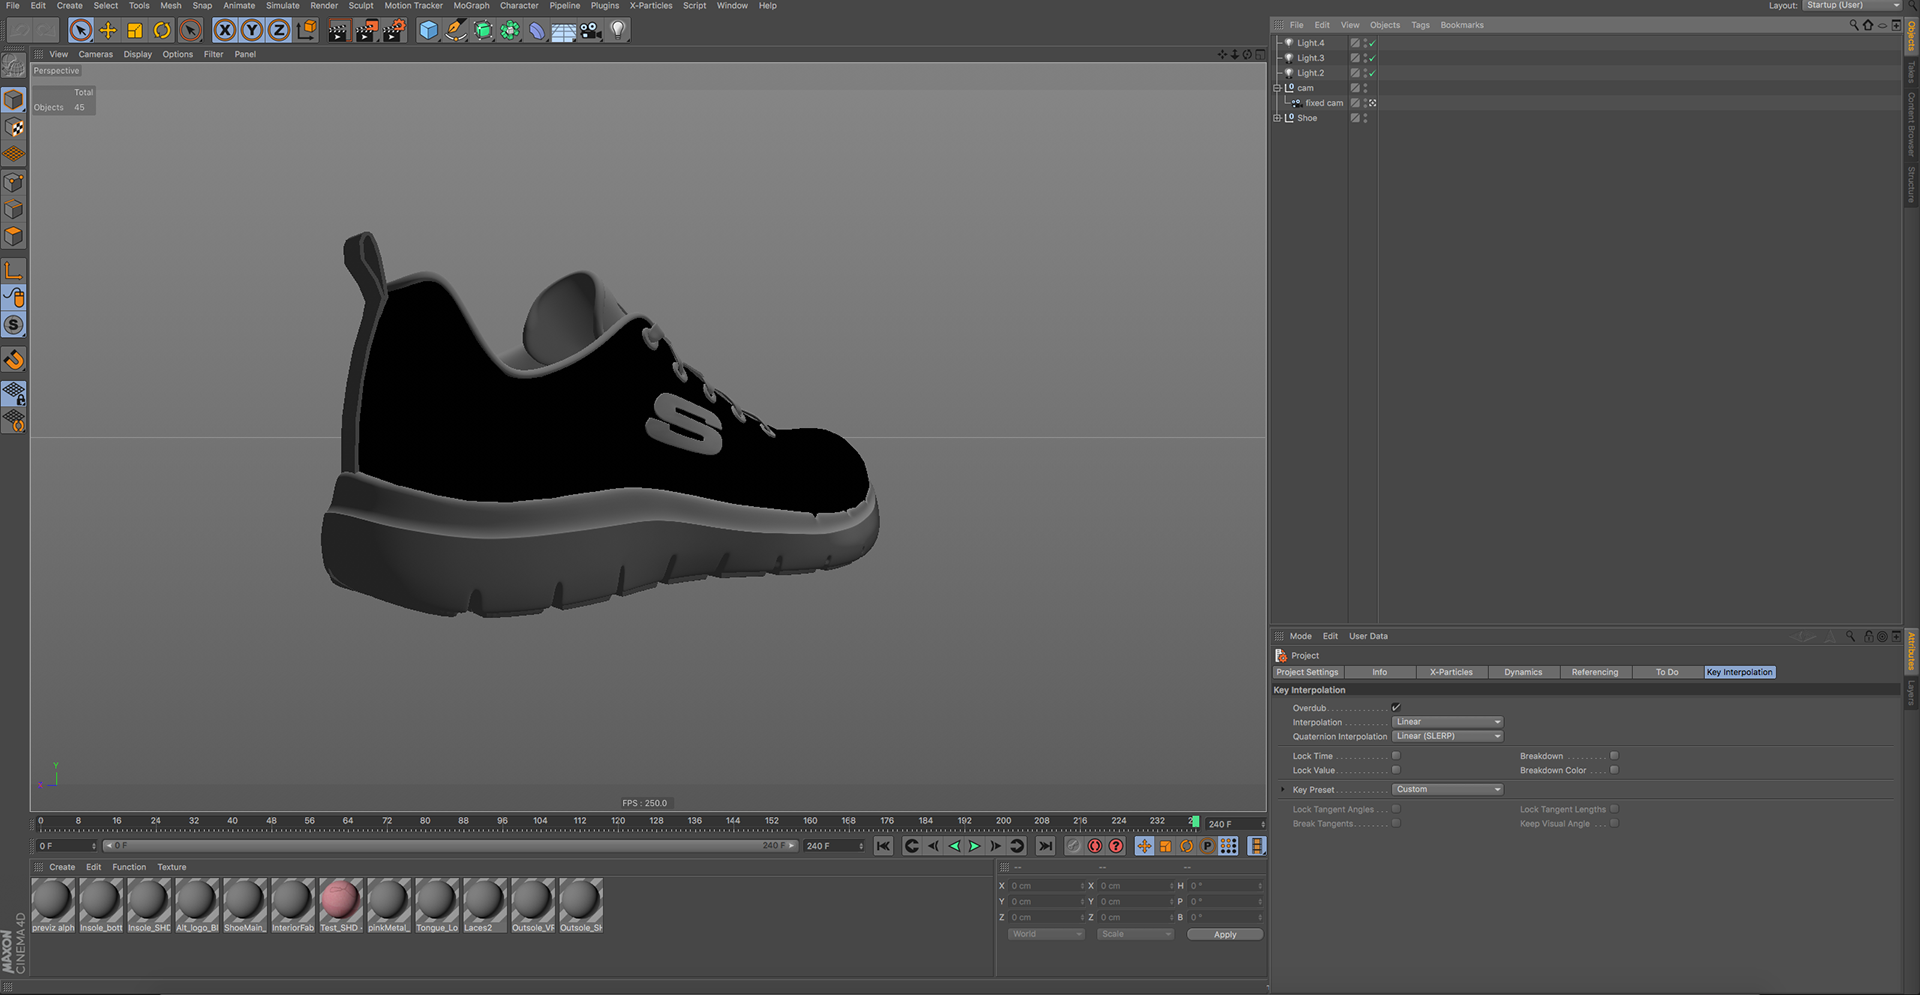Toggle Overdub checkbox

point(1396,707)
